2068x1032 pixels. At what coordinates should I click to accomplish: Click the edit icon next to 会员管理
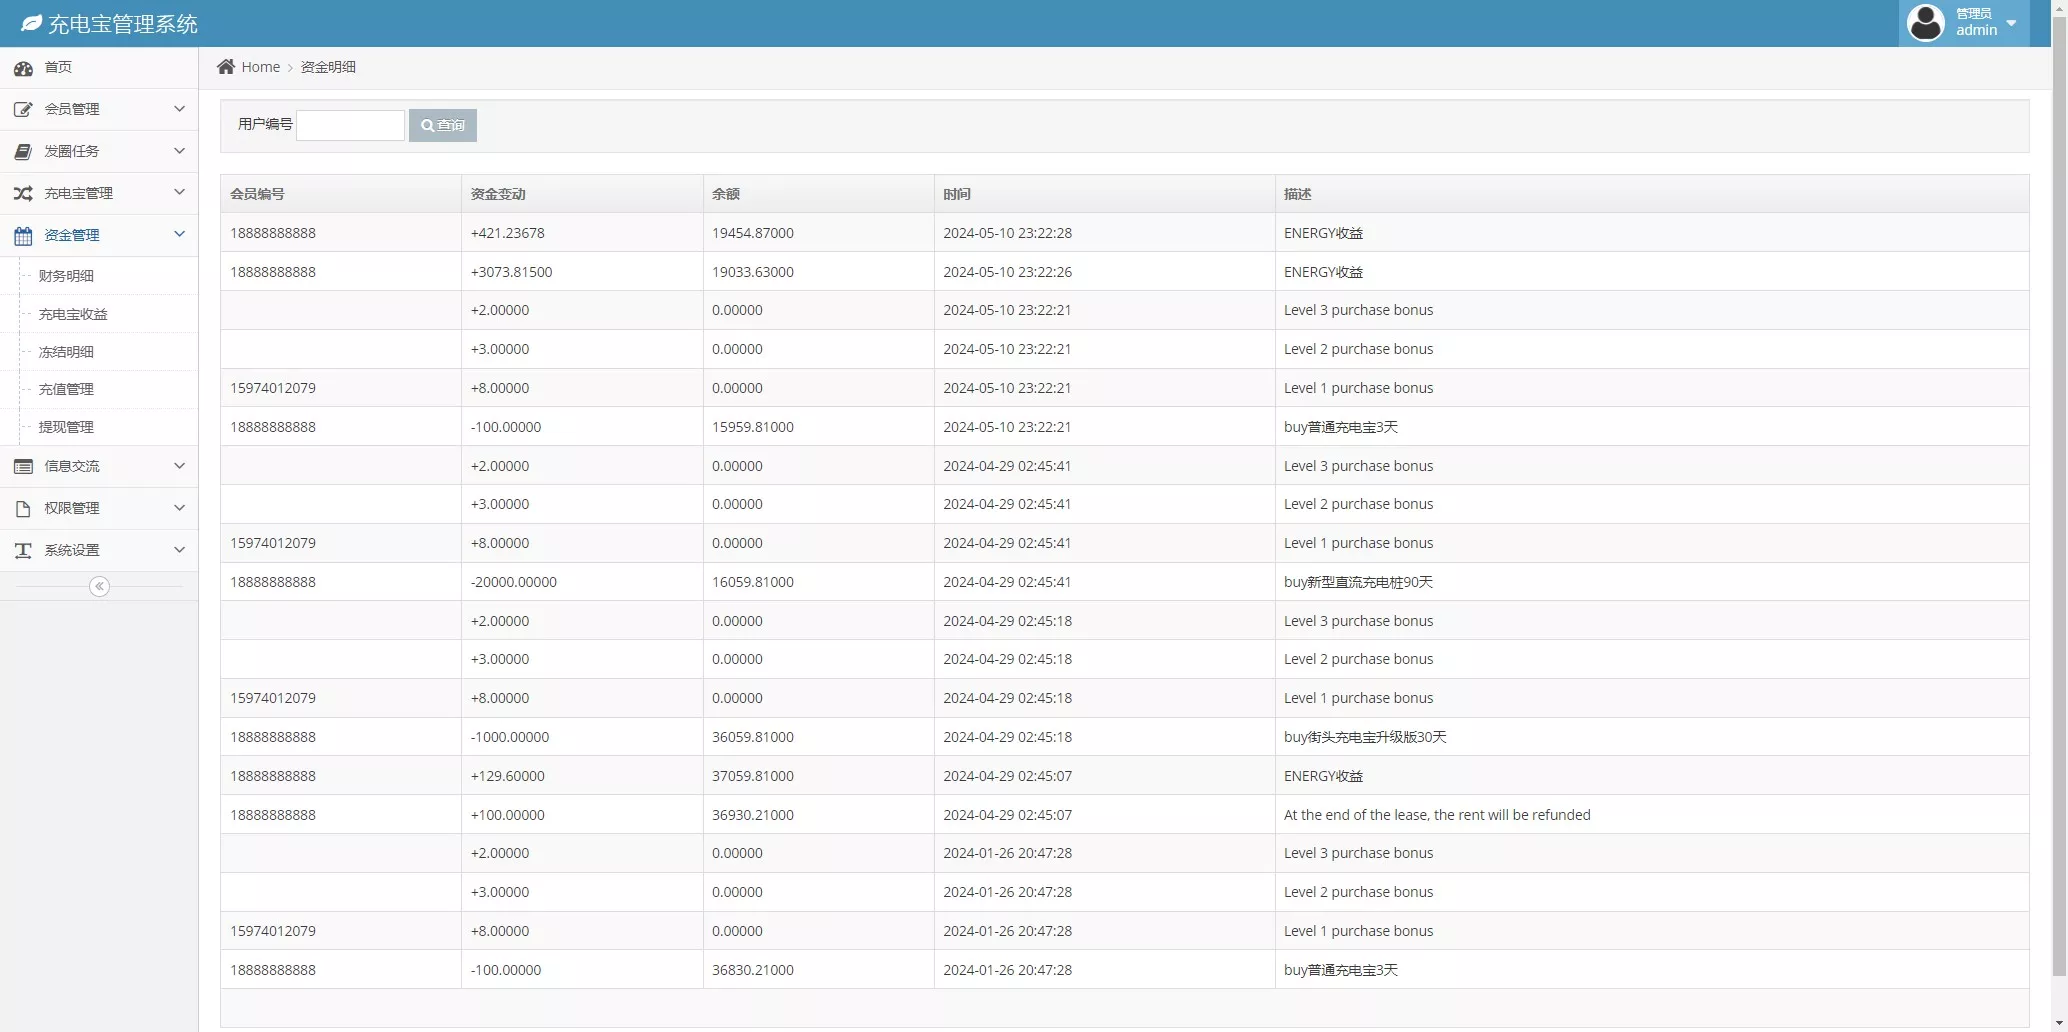point(23,110)
